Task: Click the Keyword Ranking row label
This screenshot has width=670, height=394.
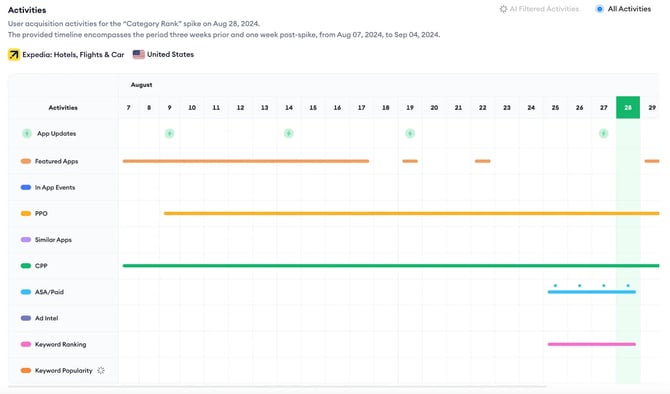Action: click(60, 344)
